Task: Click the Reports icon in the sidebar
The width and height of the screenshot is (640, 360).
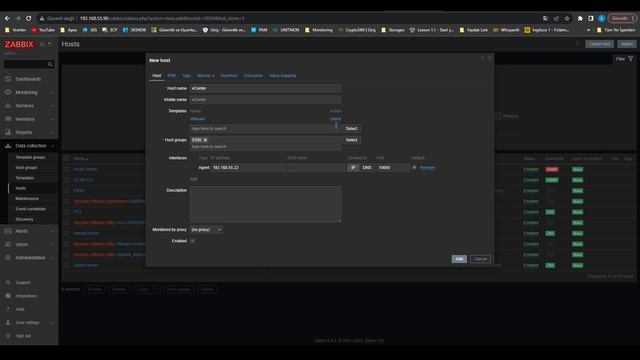Action: 8,132
